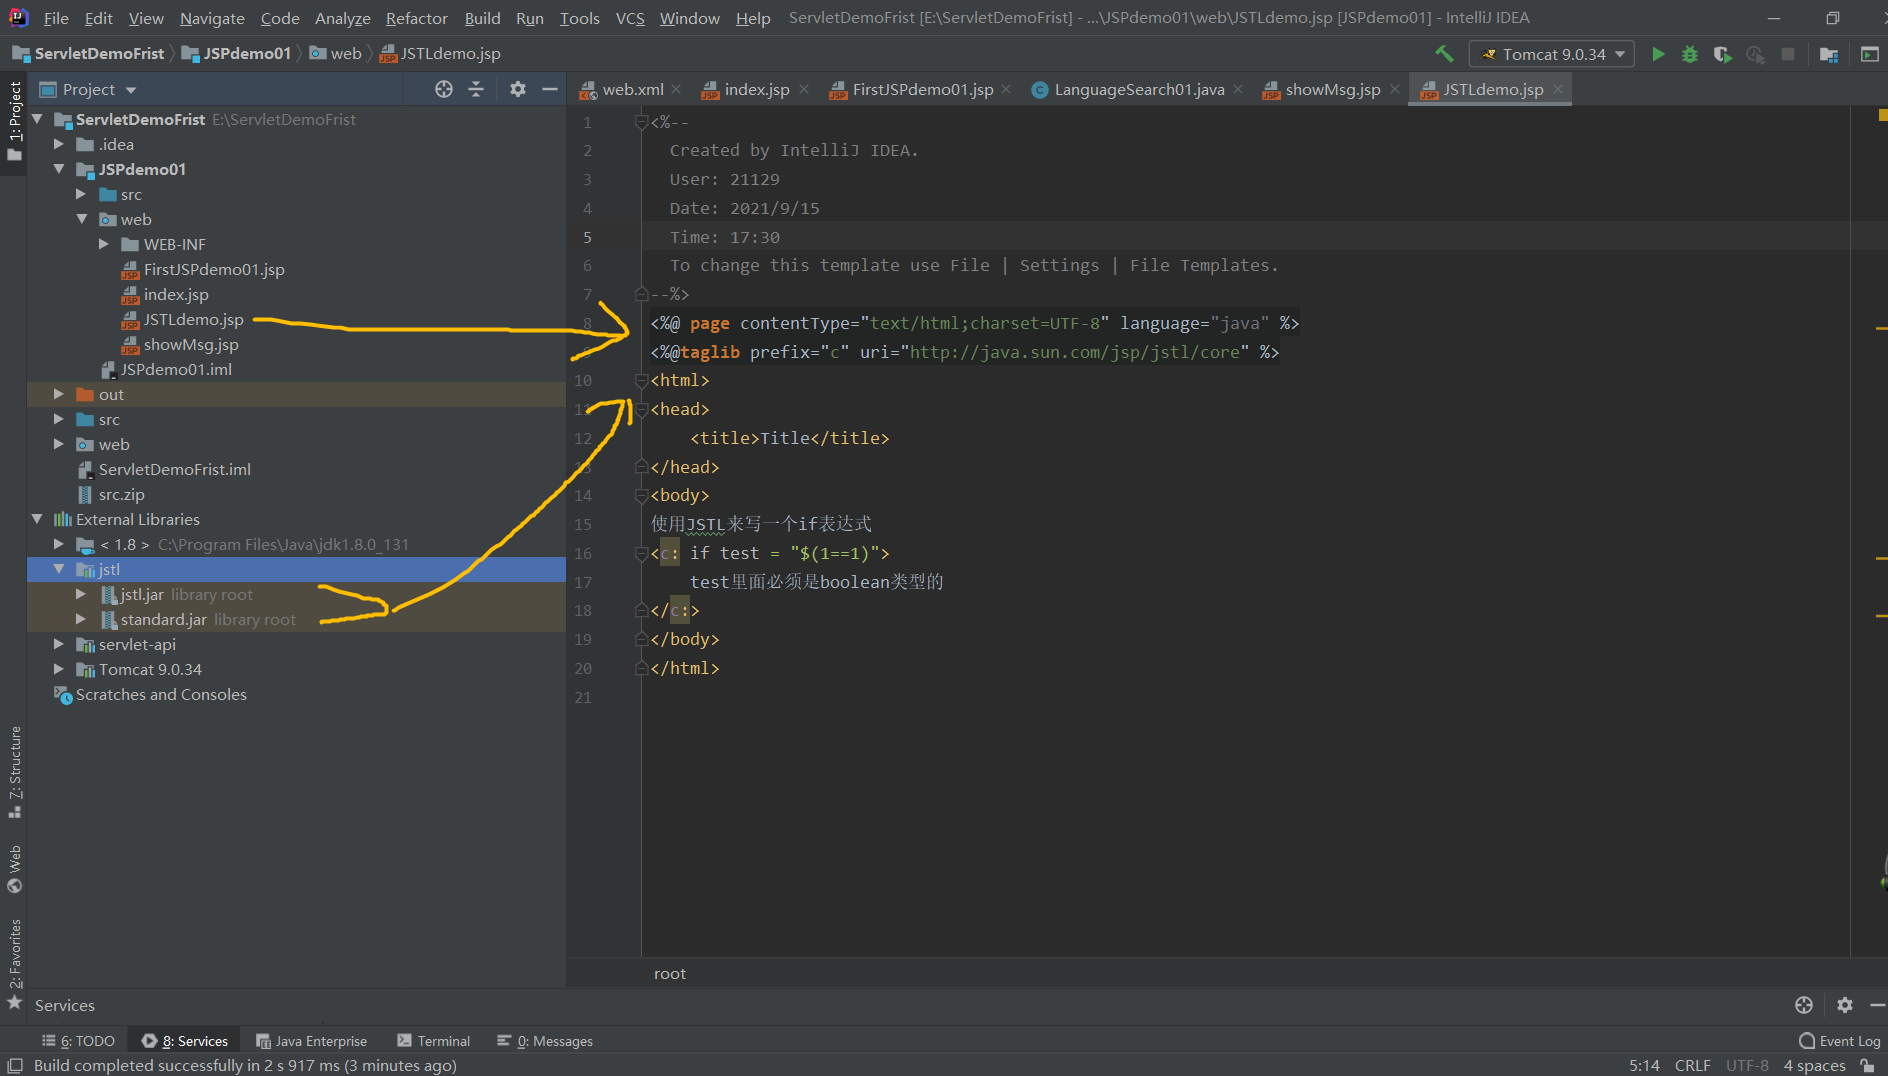Collapse the JSPdemo01 module
1888x1076 pixels.
(x=59, y=169)
